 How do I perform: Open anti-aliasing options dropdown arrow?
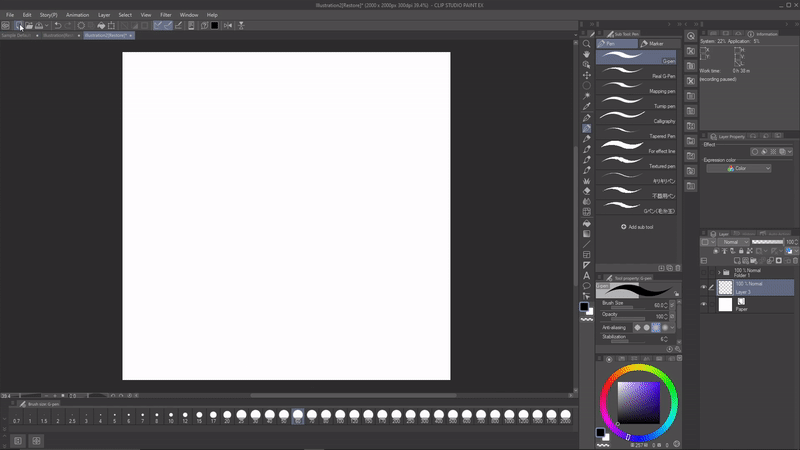[x=672, y=328]
